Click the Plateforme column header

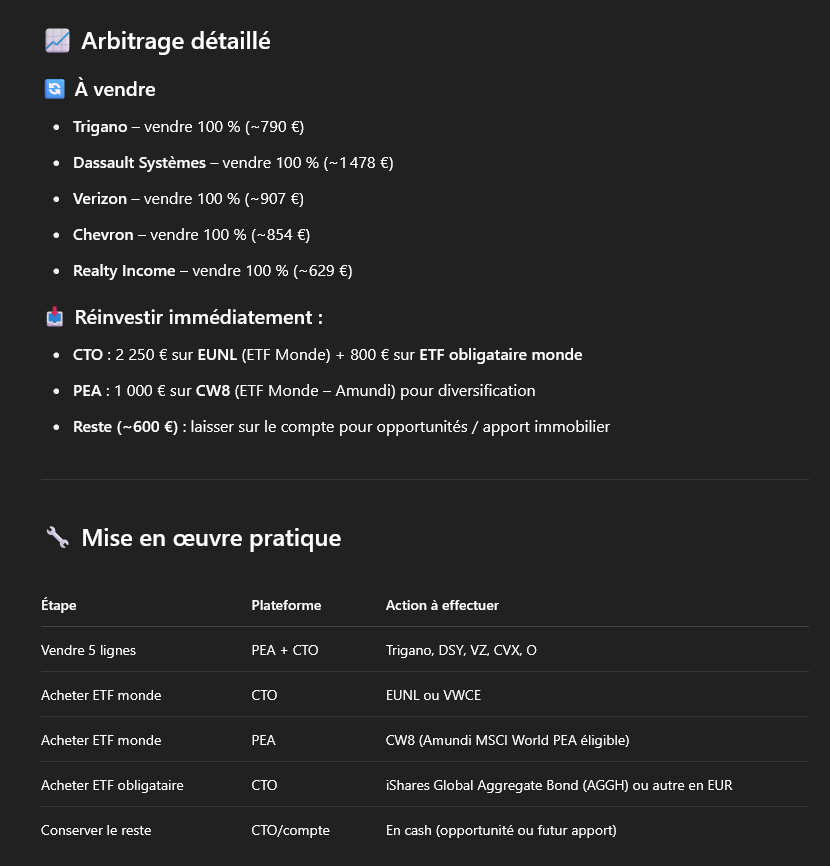[x=286, y=605]
